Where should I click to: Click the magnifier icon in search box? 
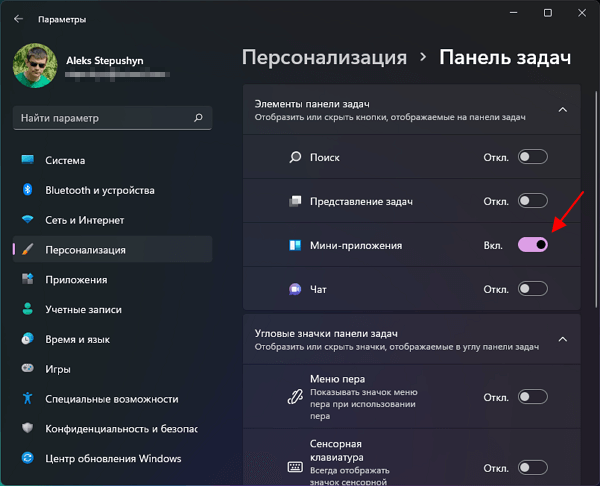pos(198,117)
